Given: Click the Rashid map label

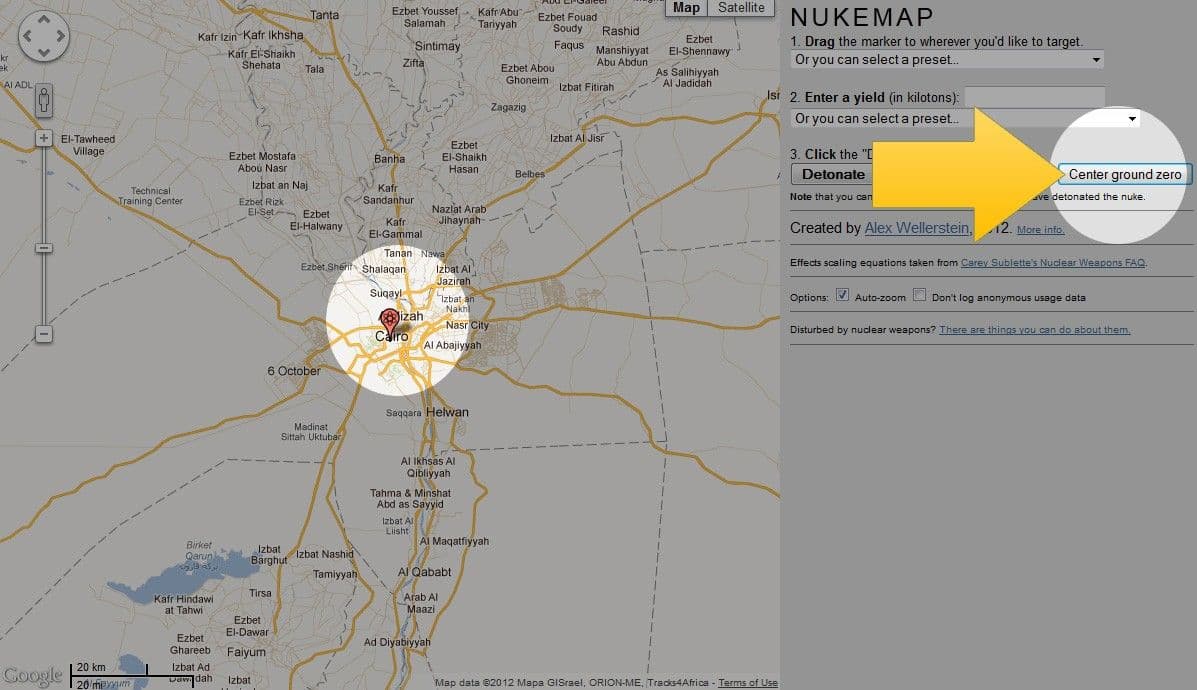Looking at the screenshot, I should click(x=621, y=31).
